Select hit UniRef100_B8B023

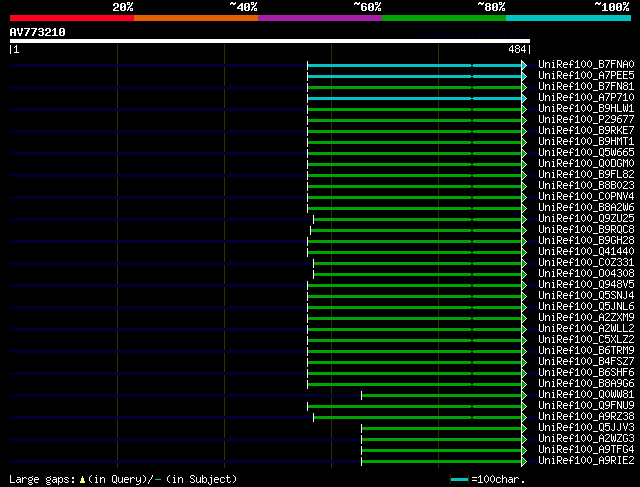tap(586, 186)
